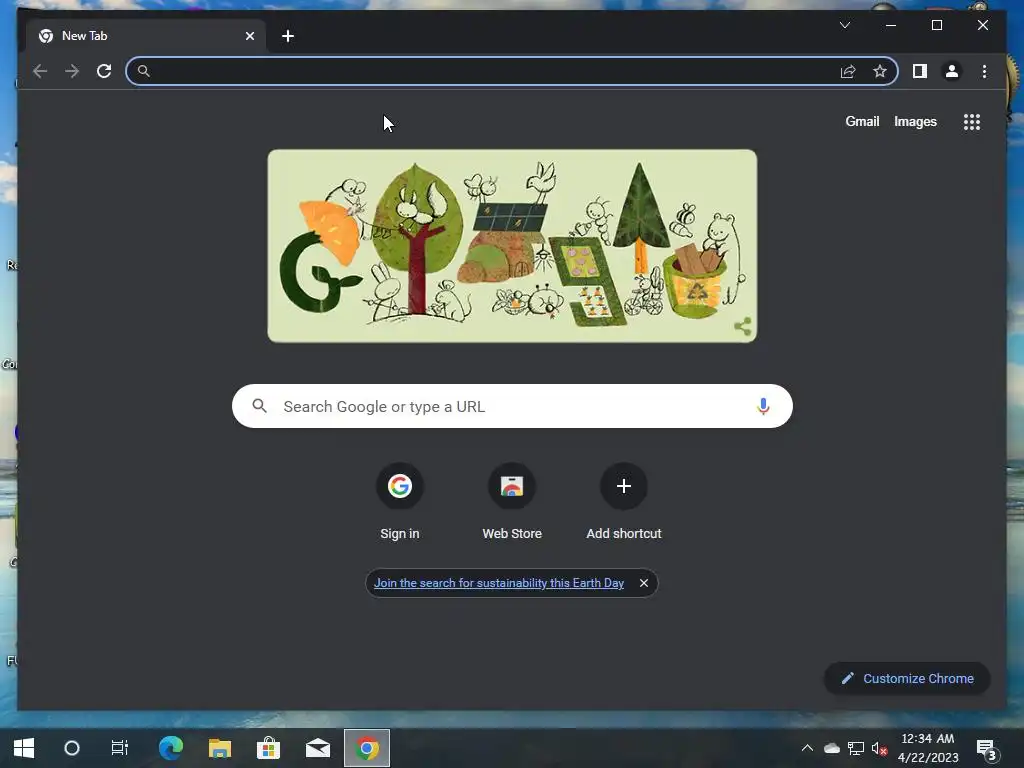Open File Explorer from the taskbar

(x=220, y=748)
